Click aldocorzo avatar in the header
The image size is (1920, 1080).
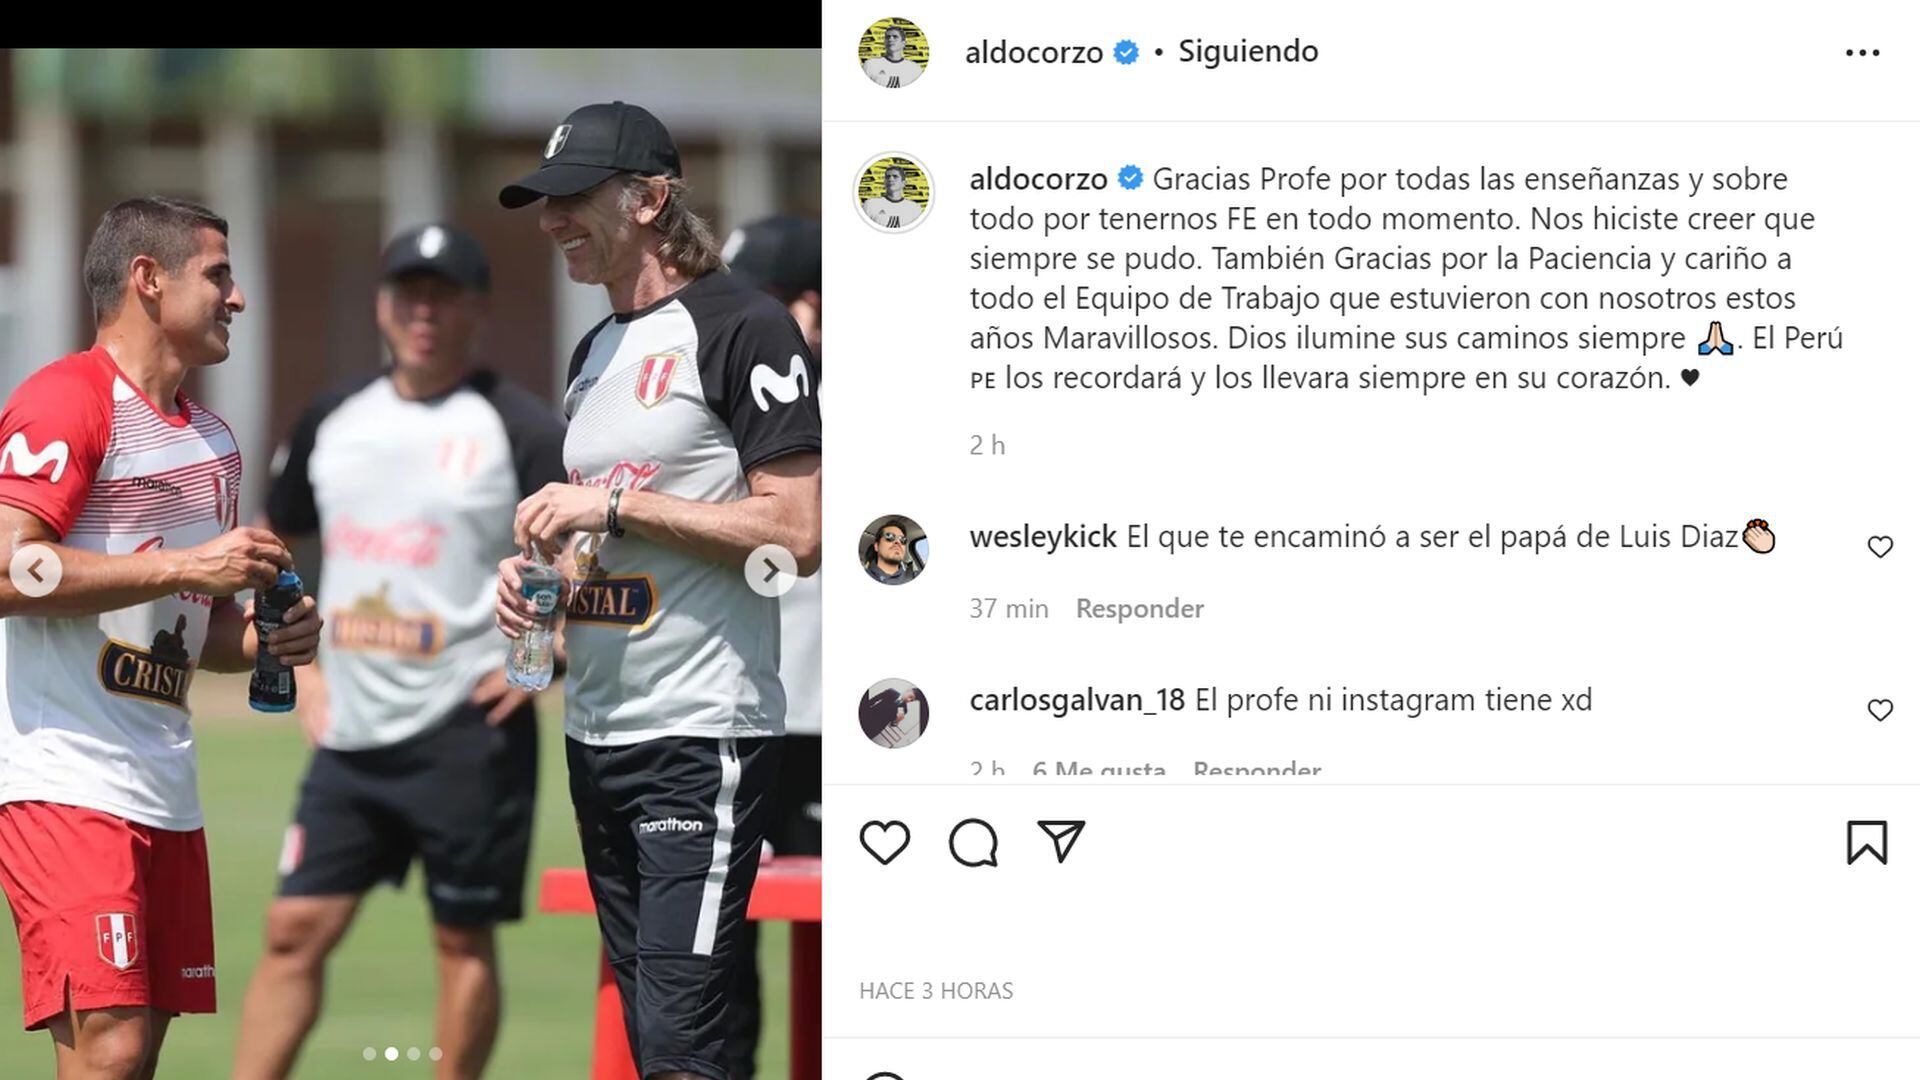[893, 52]
